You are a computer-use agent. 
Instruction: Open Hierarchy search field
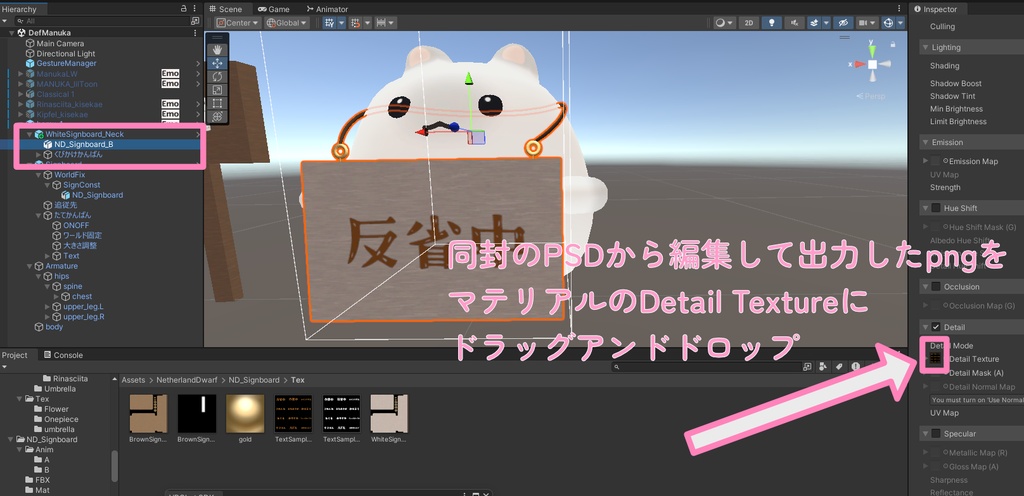[101, 21]
